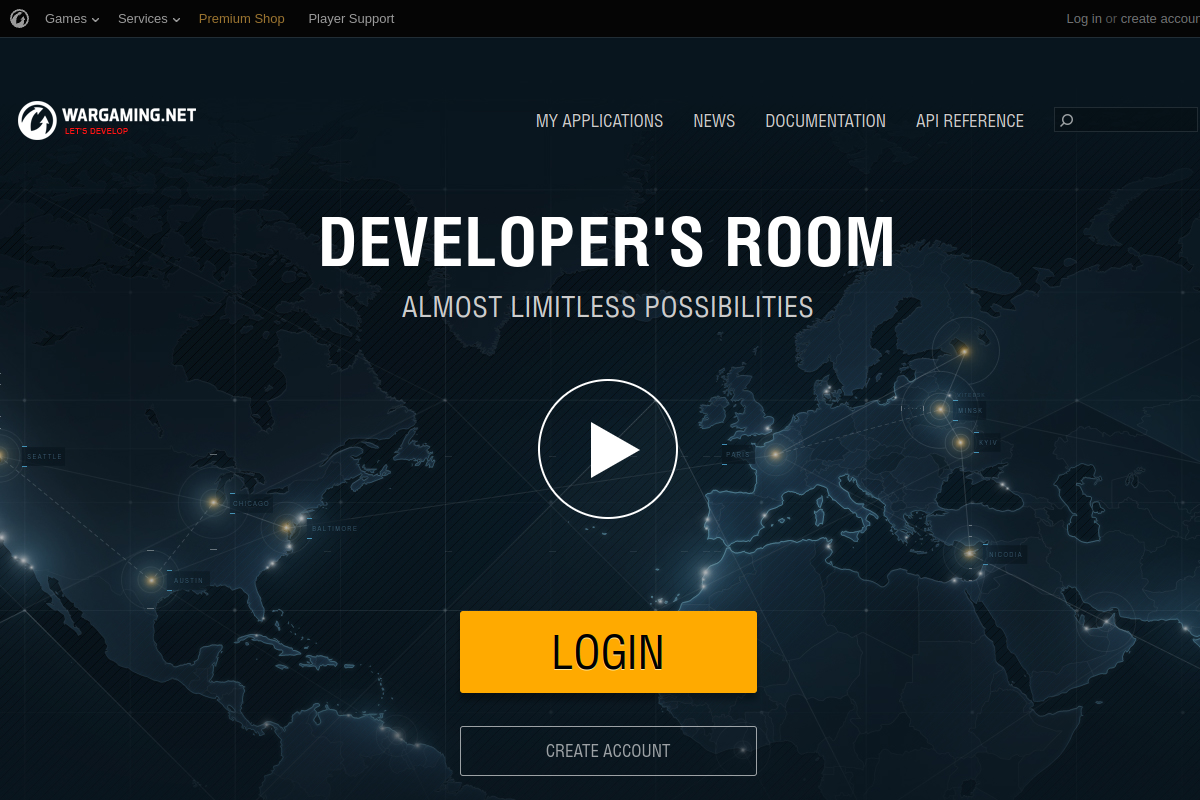1200x800 pixels.
Task: Play the Developer's Room intro video
Action: 608,449
